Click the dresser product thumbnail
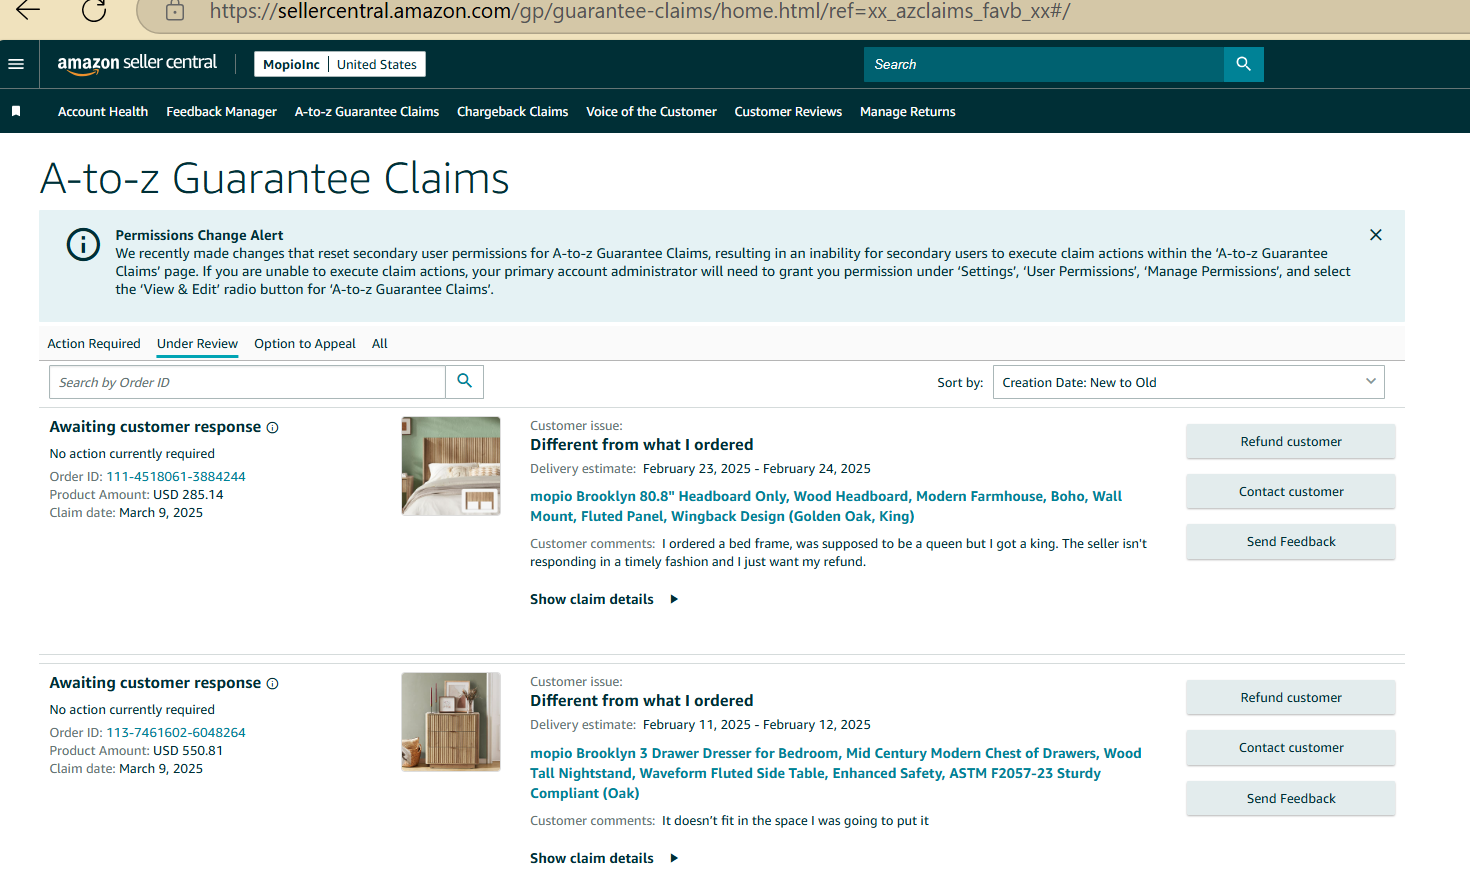This screenshot has width=1470, height=893. click(451, 722)
